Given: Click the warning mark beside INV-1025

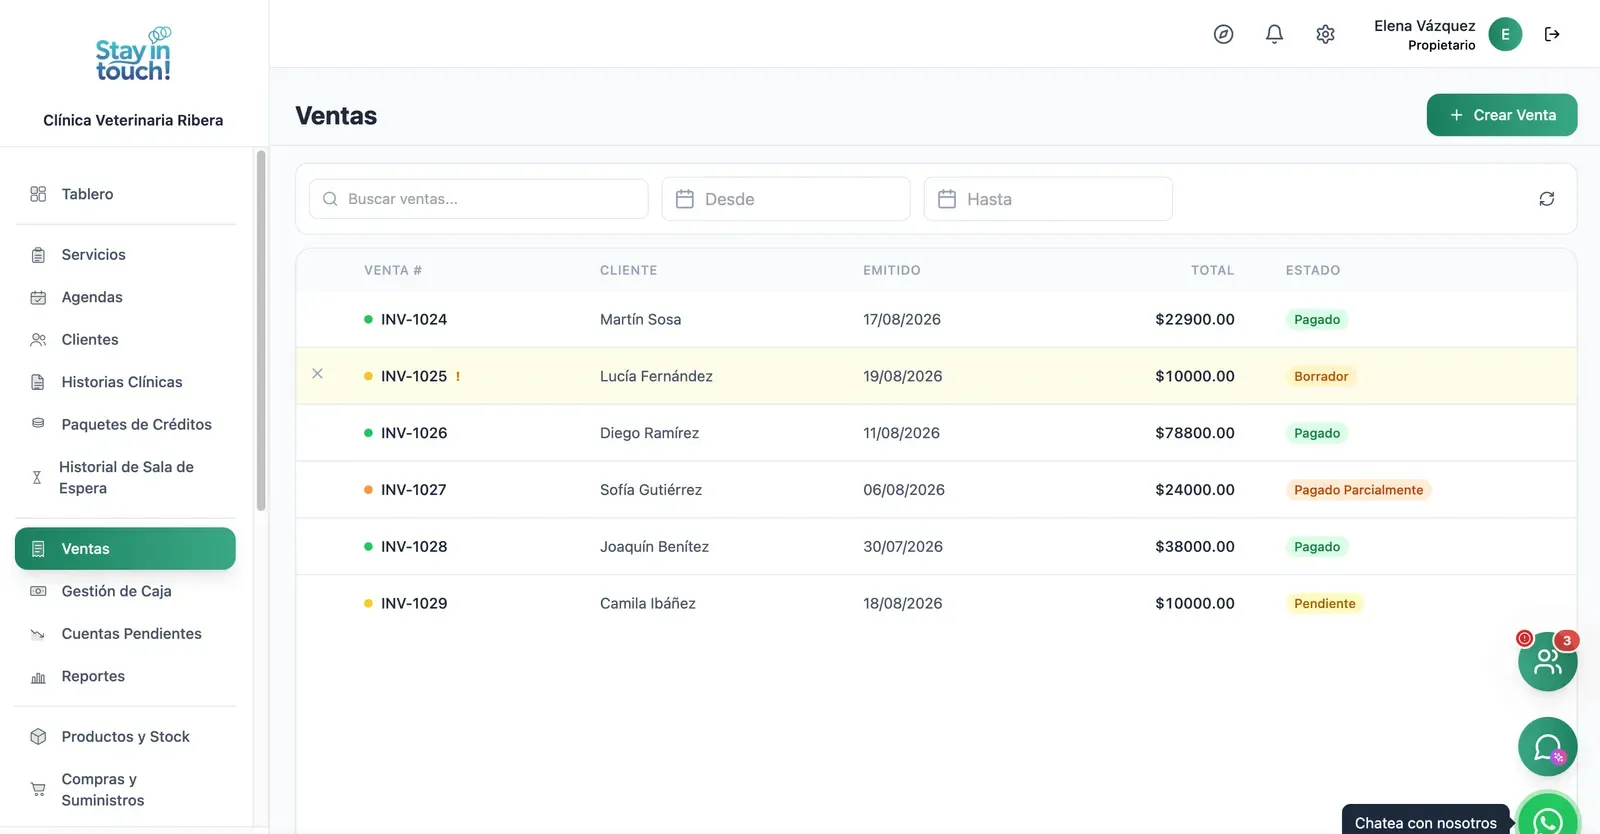Looking at the screenshot, I should (458, 377).
